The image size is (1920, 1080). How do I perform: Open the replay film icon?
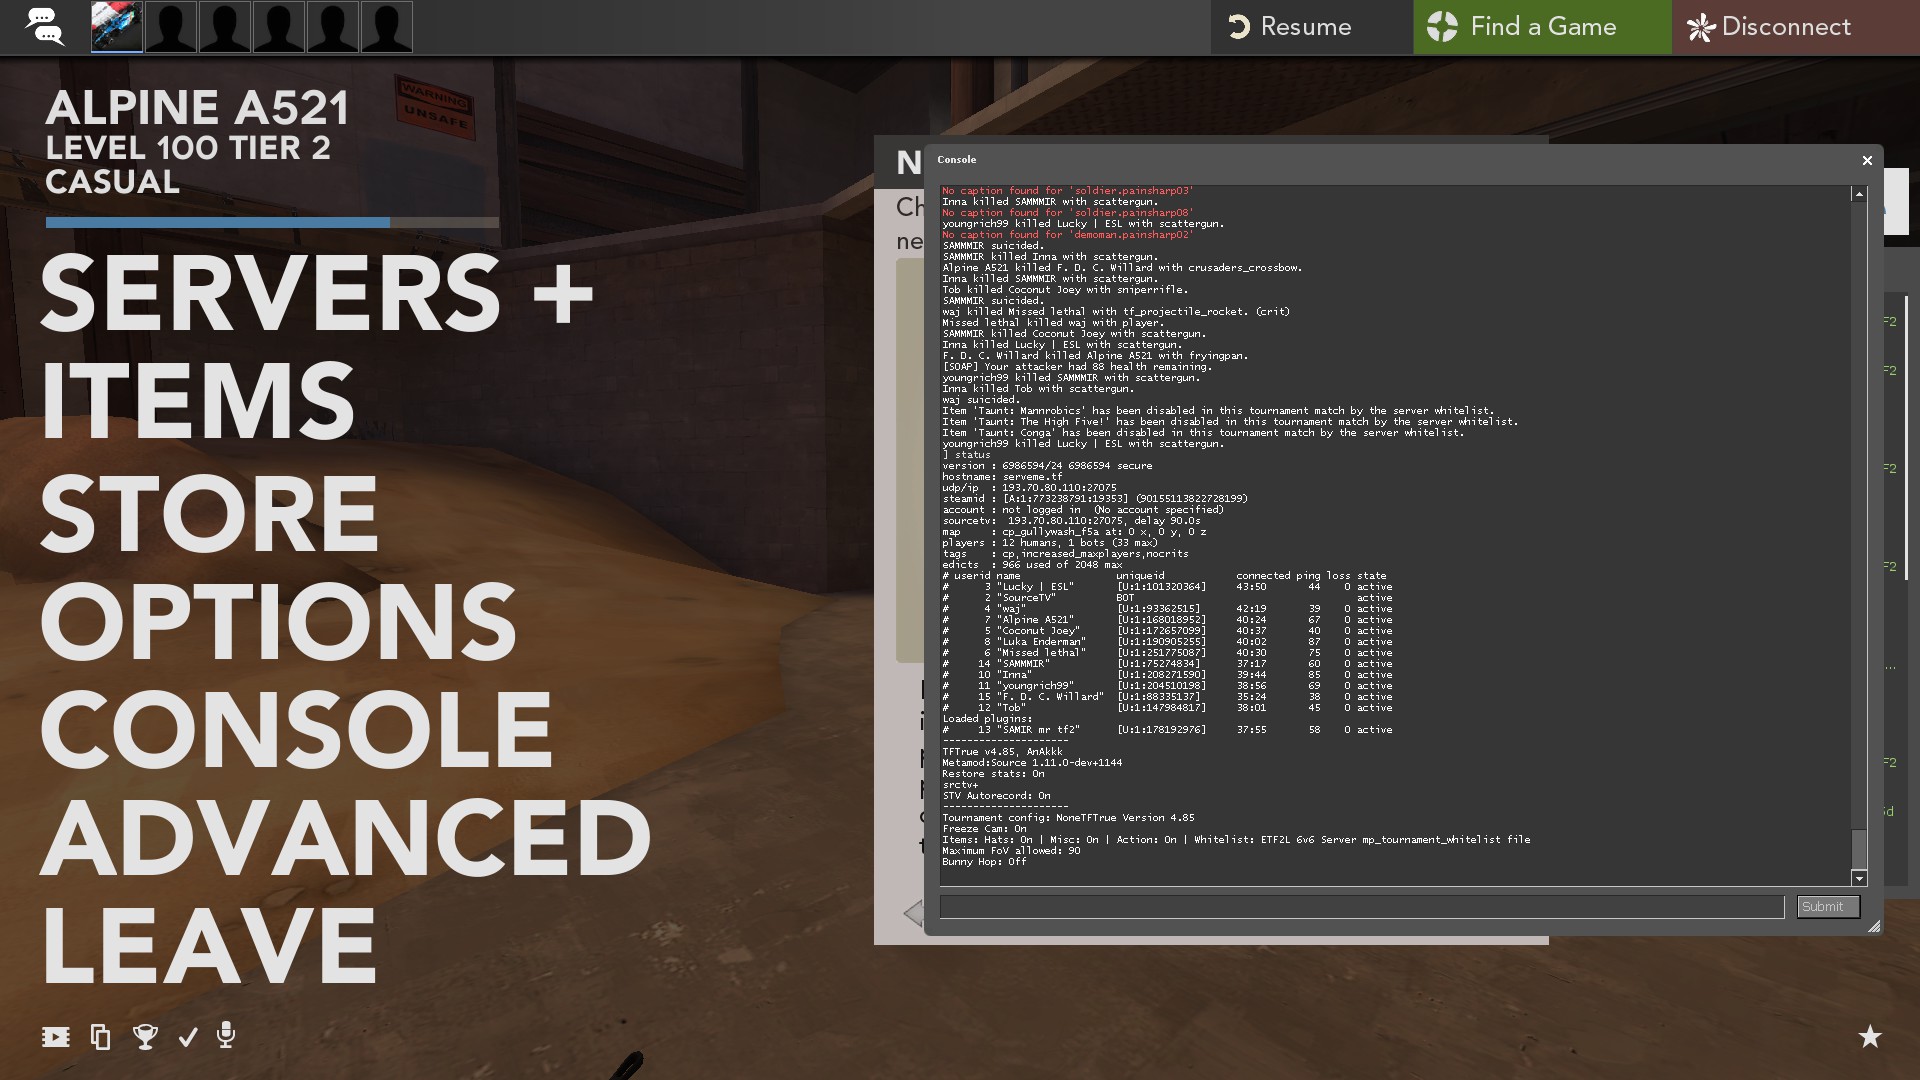pyautogui.click(x=56, y=1037)
